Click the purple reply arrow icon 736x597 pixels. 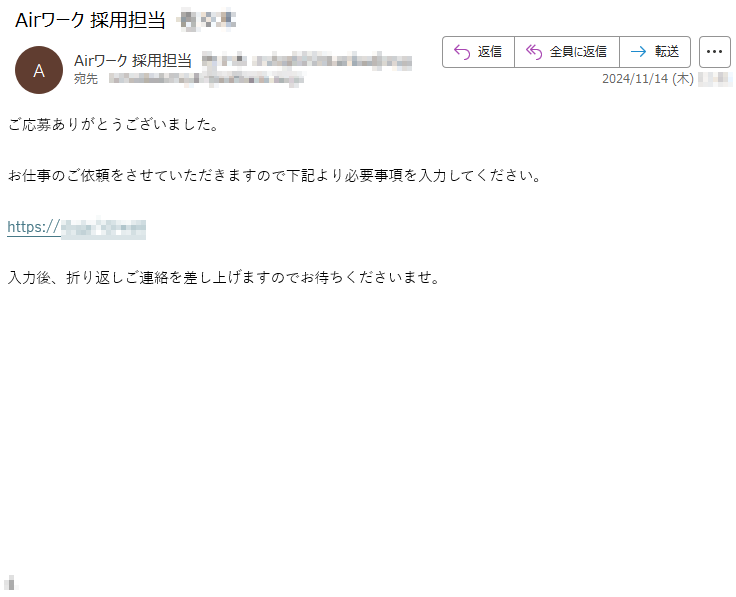462,52
